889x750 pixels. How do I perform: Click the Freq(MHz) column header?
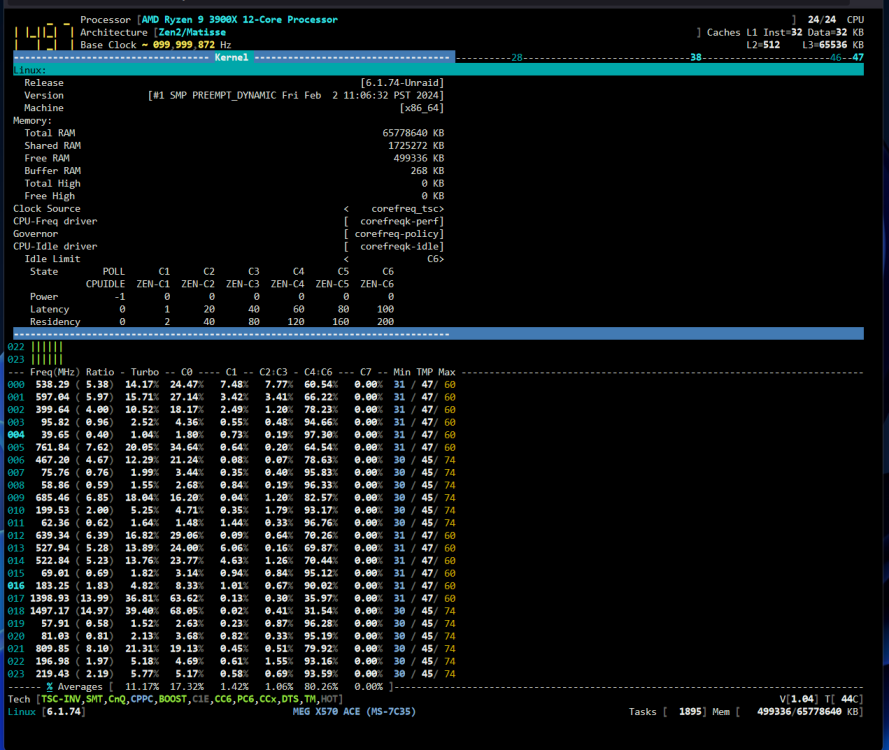coord(55,372)
